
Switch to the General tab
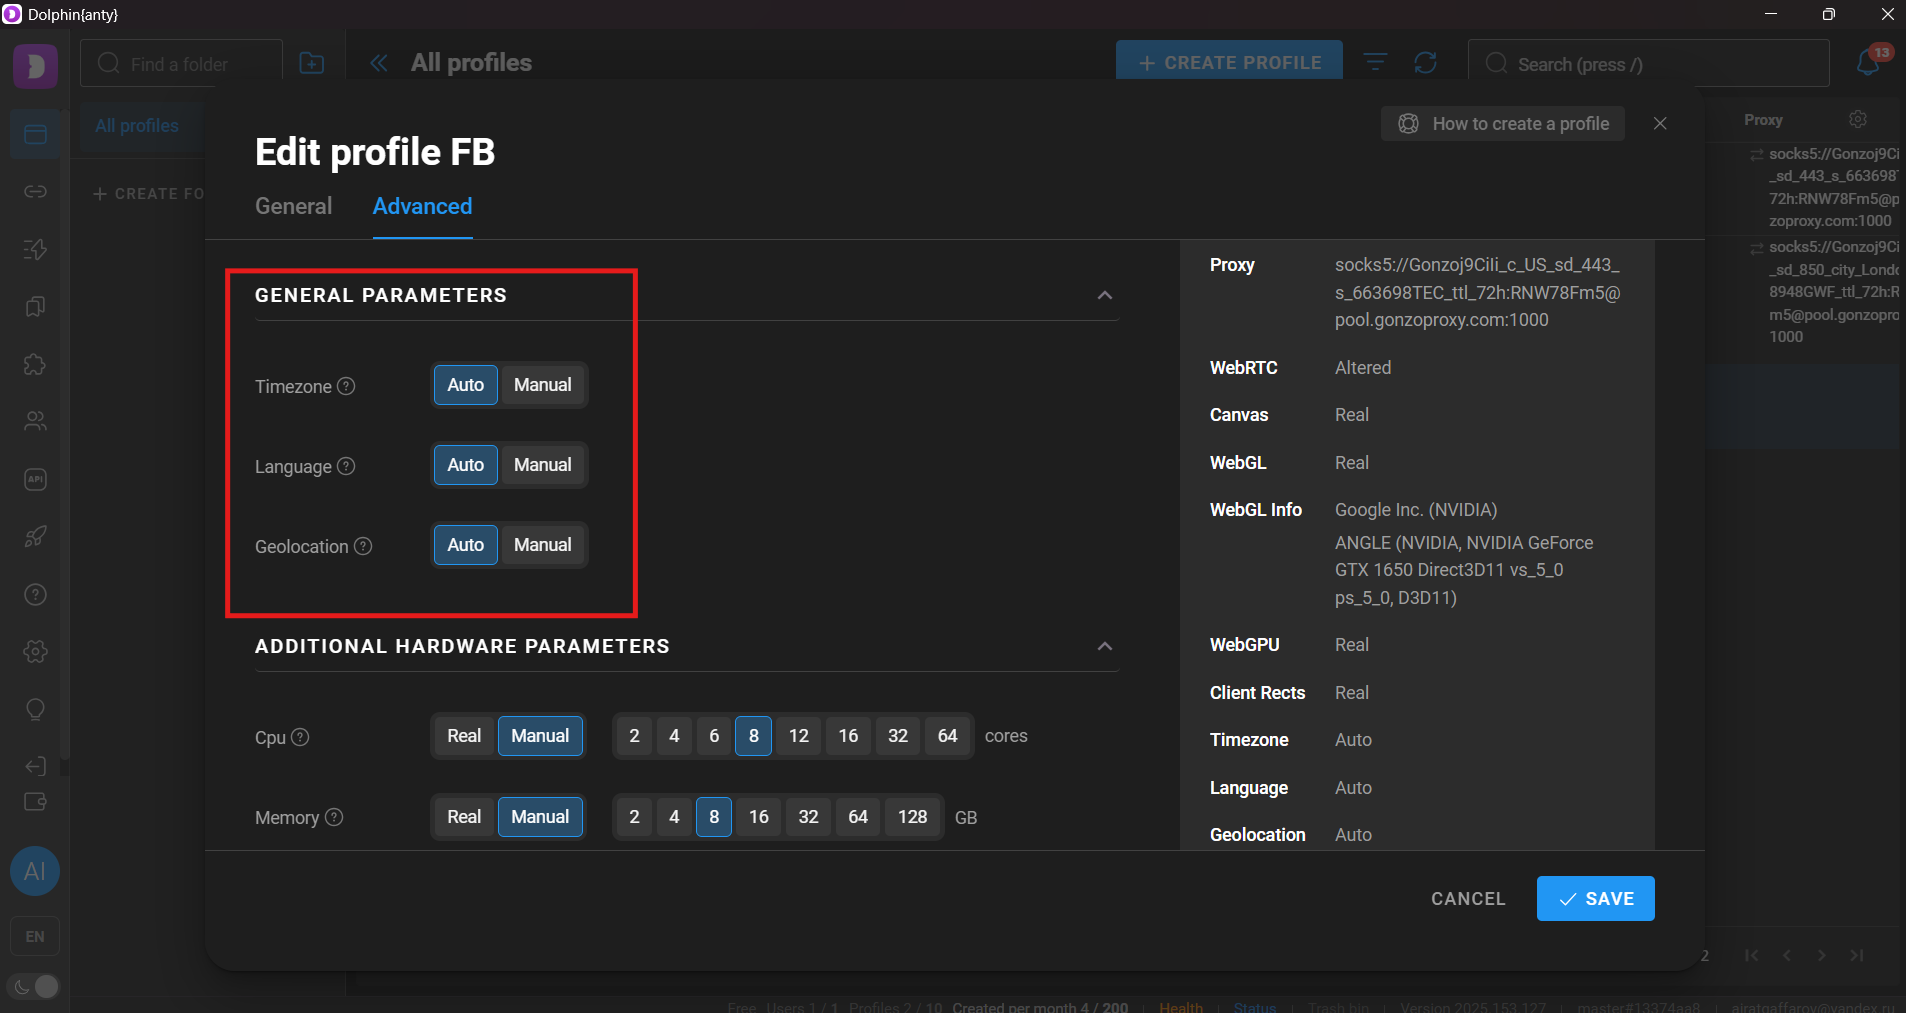click(x=293, y=206)
